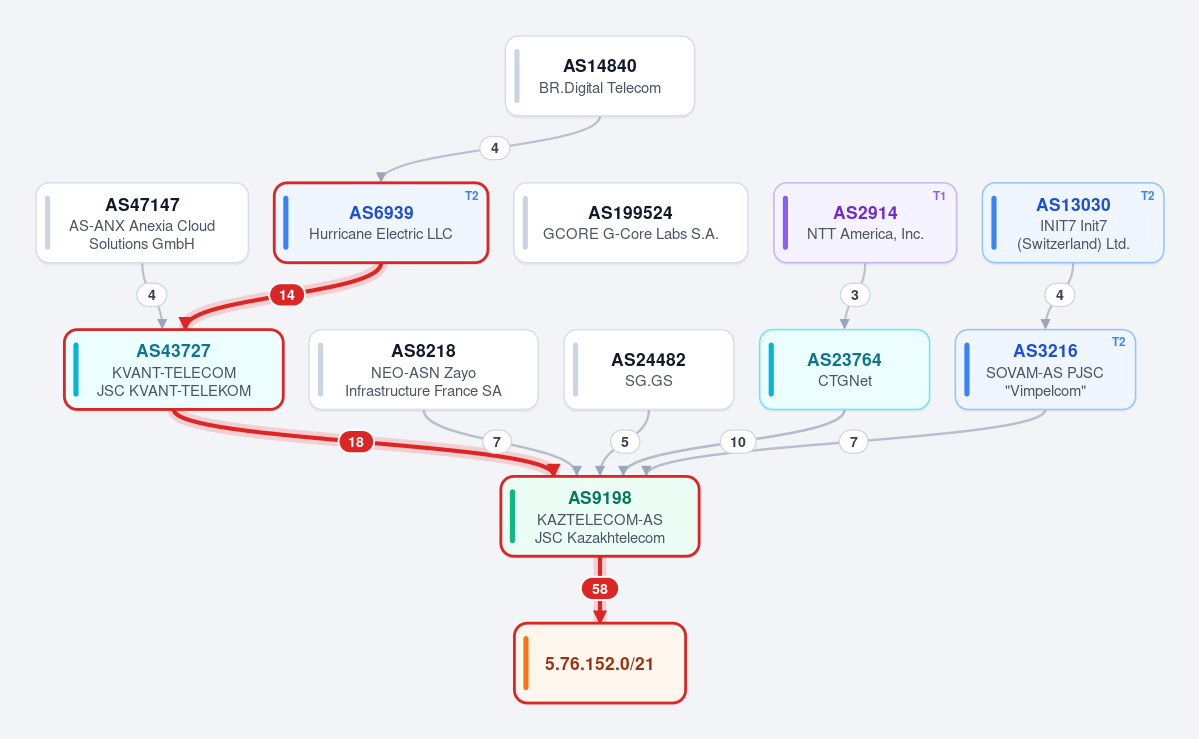
Task: Select the 5.76.152.0/21 prefix node
Action: pos(600,663)
